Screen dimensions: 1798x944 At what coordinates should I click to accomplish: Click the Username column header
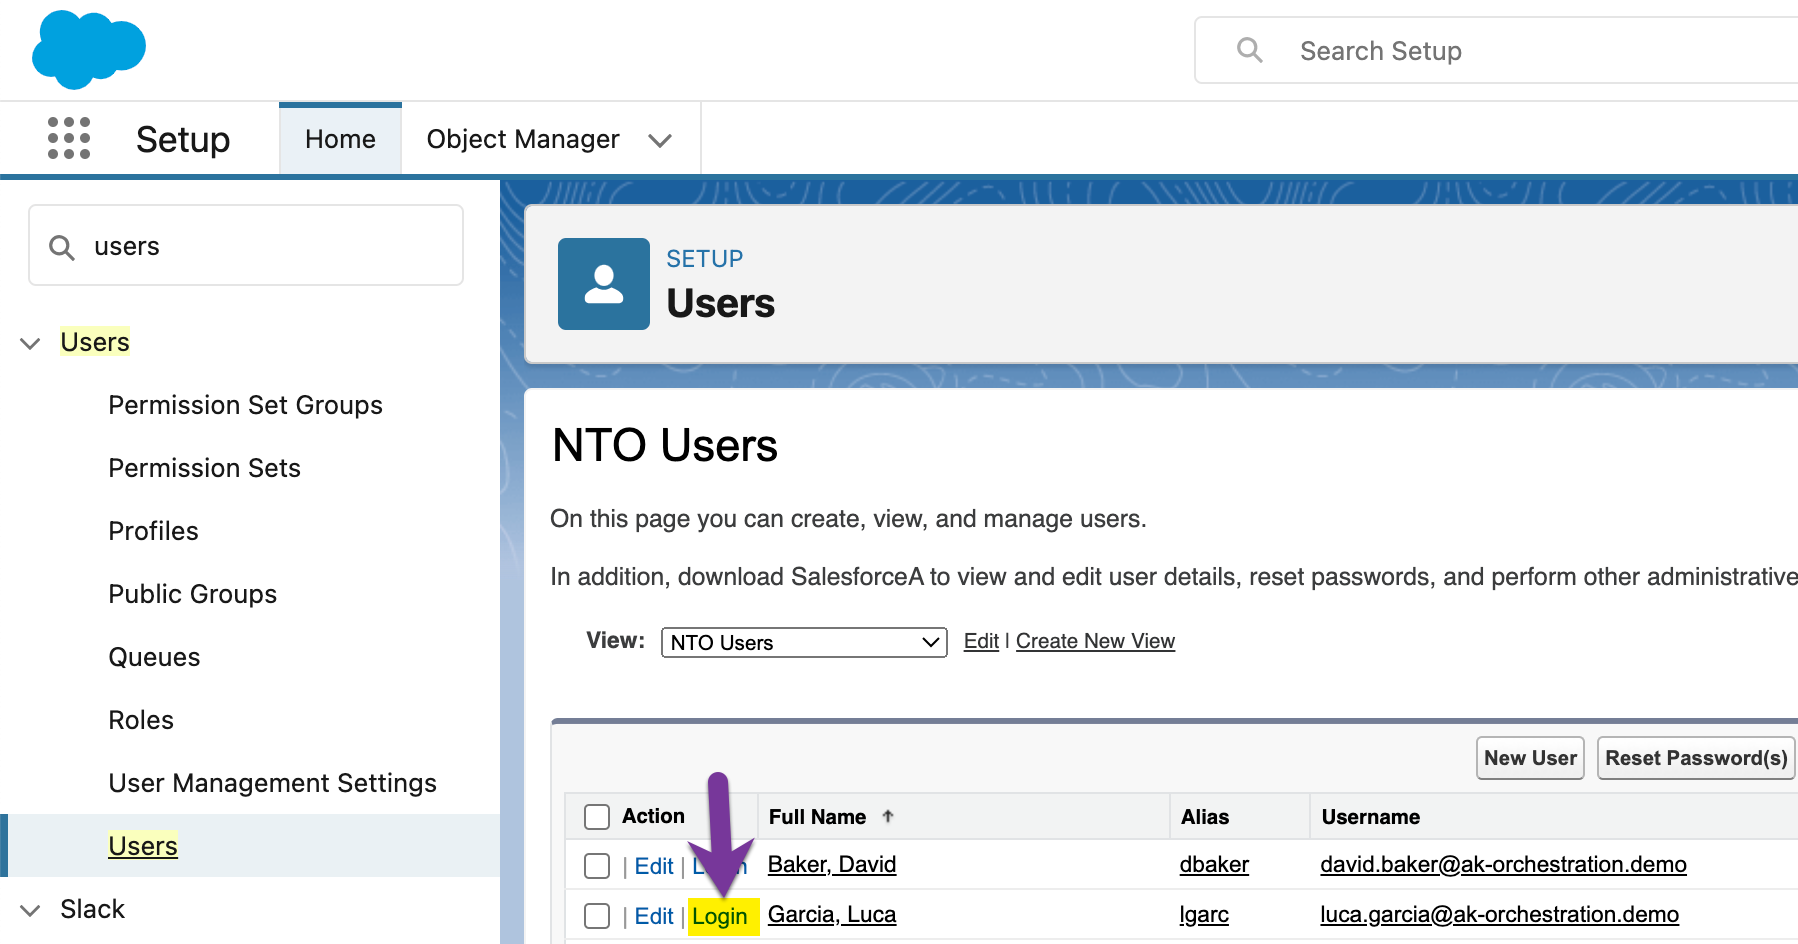point(1370,817)
